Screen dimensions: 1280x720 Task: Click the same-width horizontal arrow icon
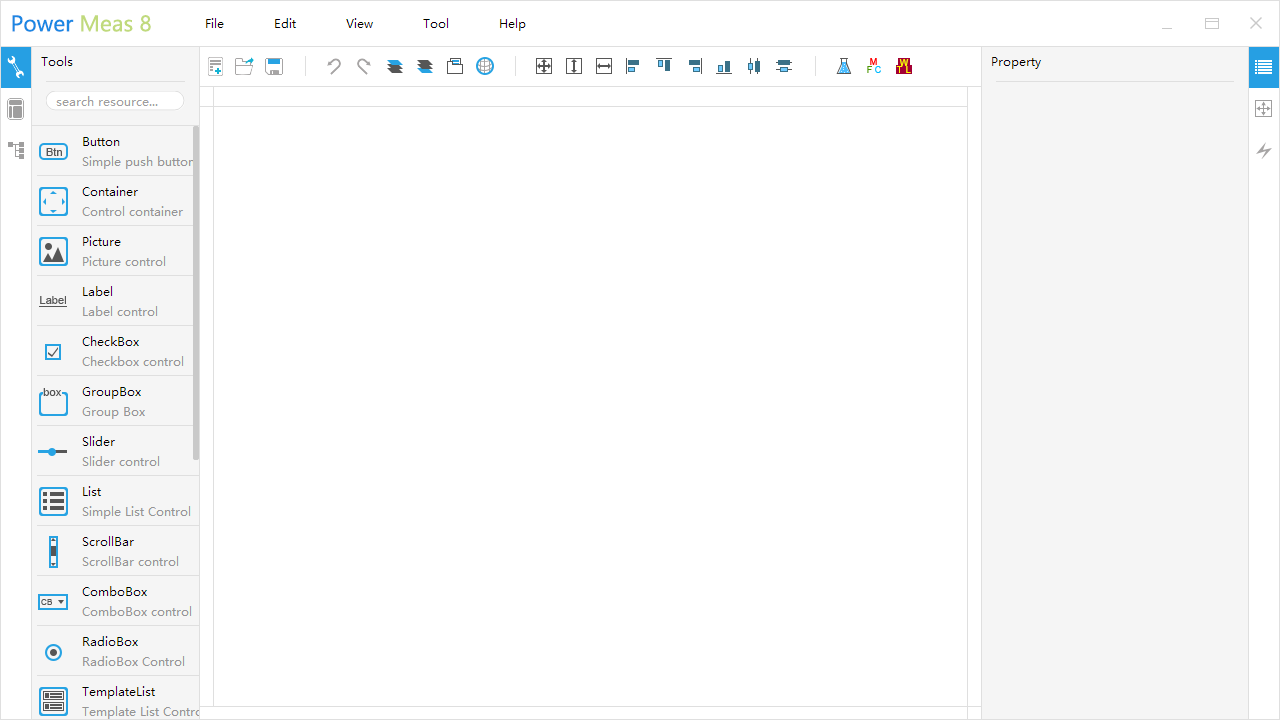[604, 67]
